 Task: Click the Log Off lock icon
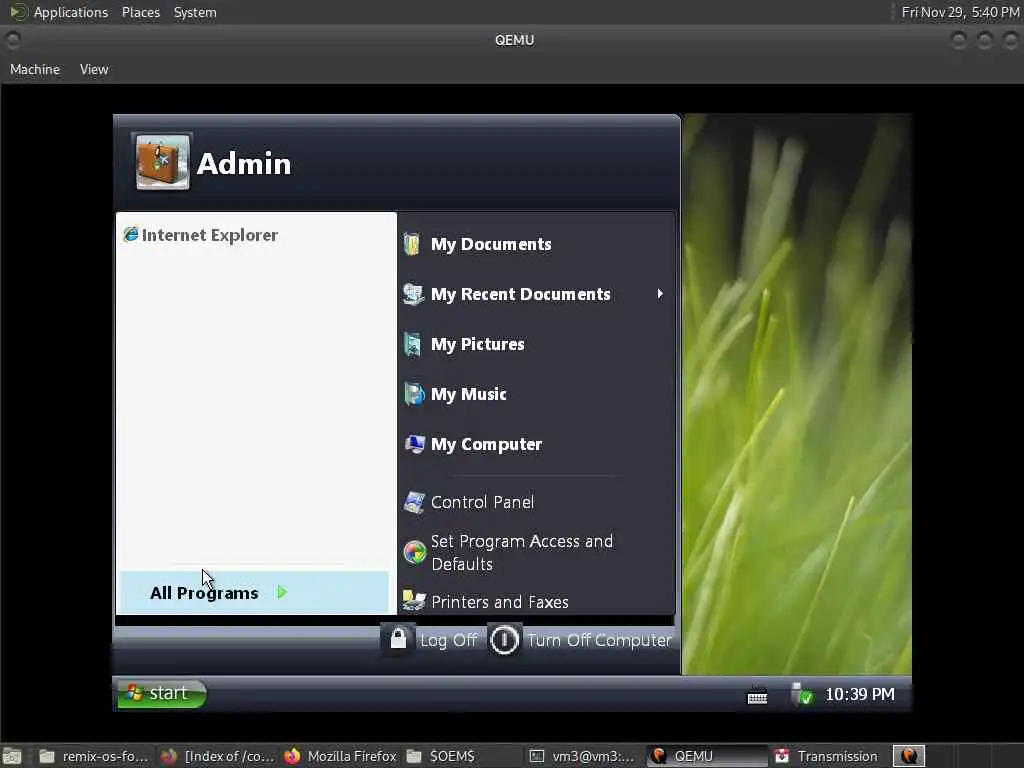point(398,639)
